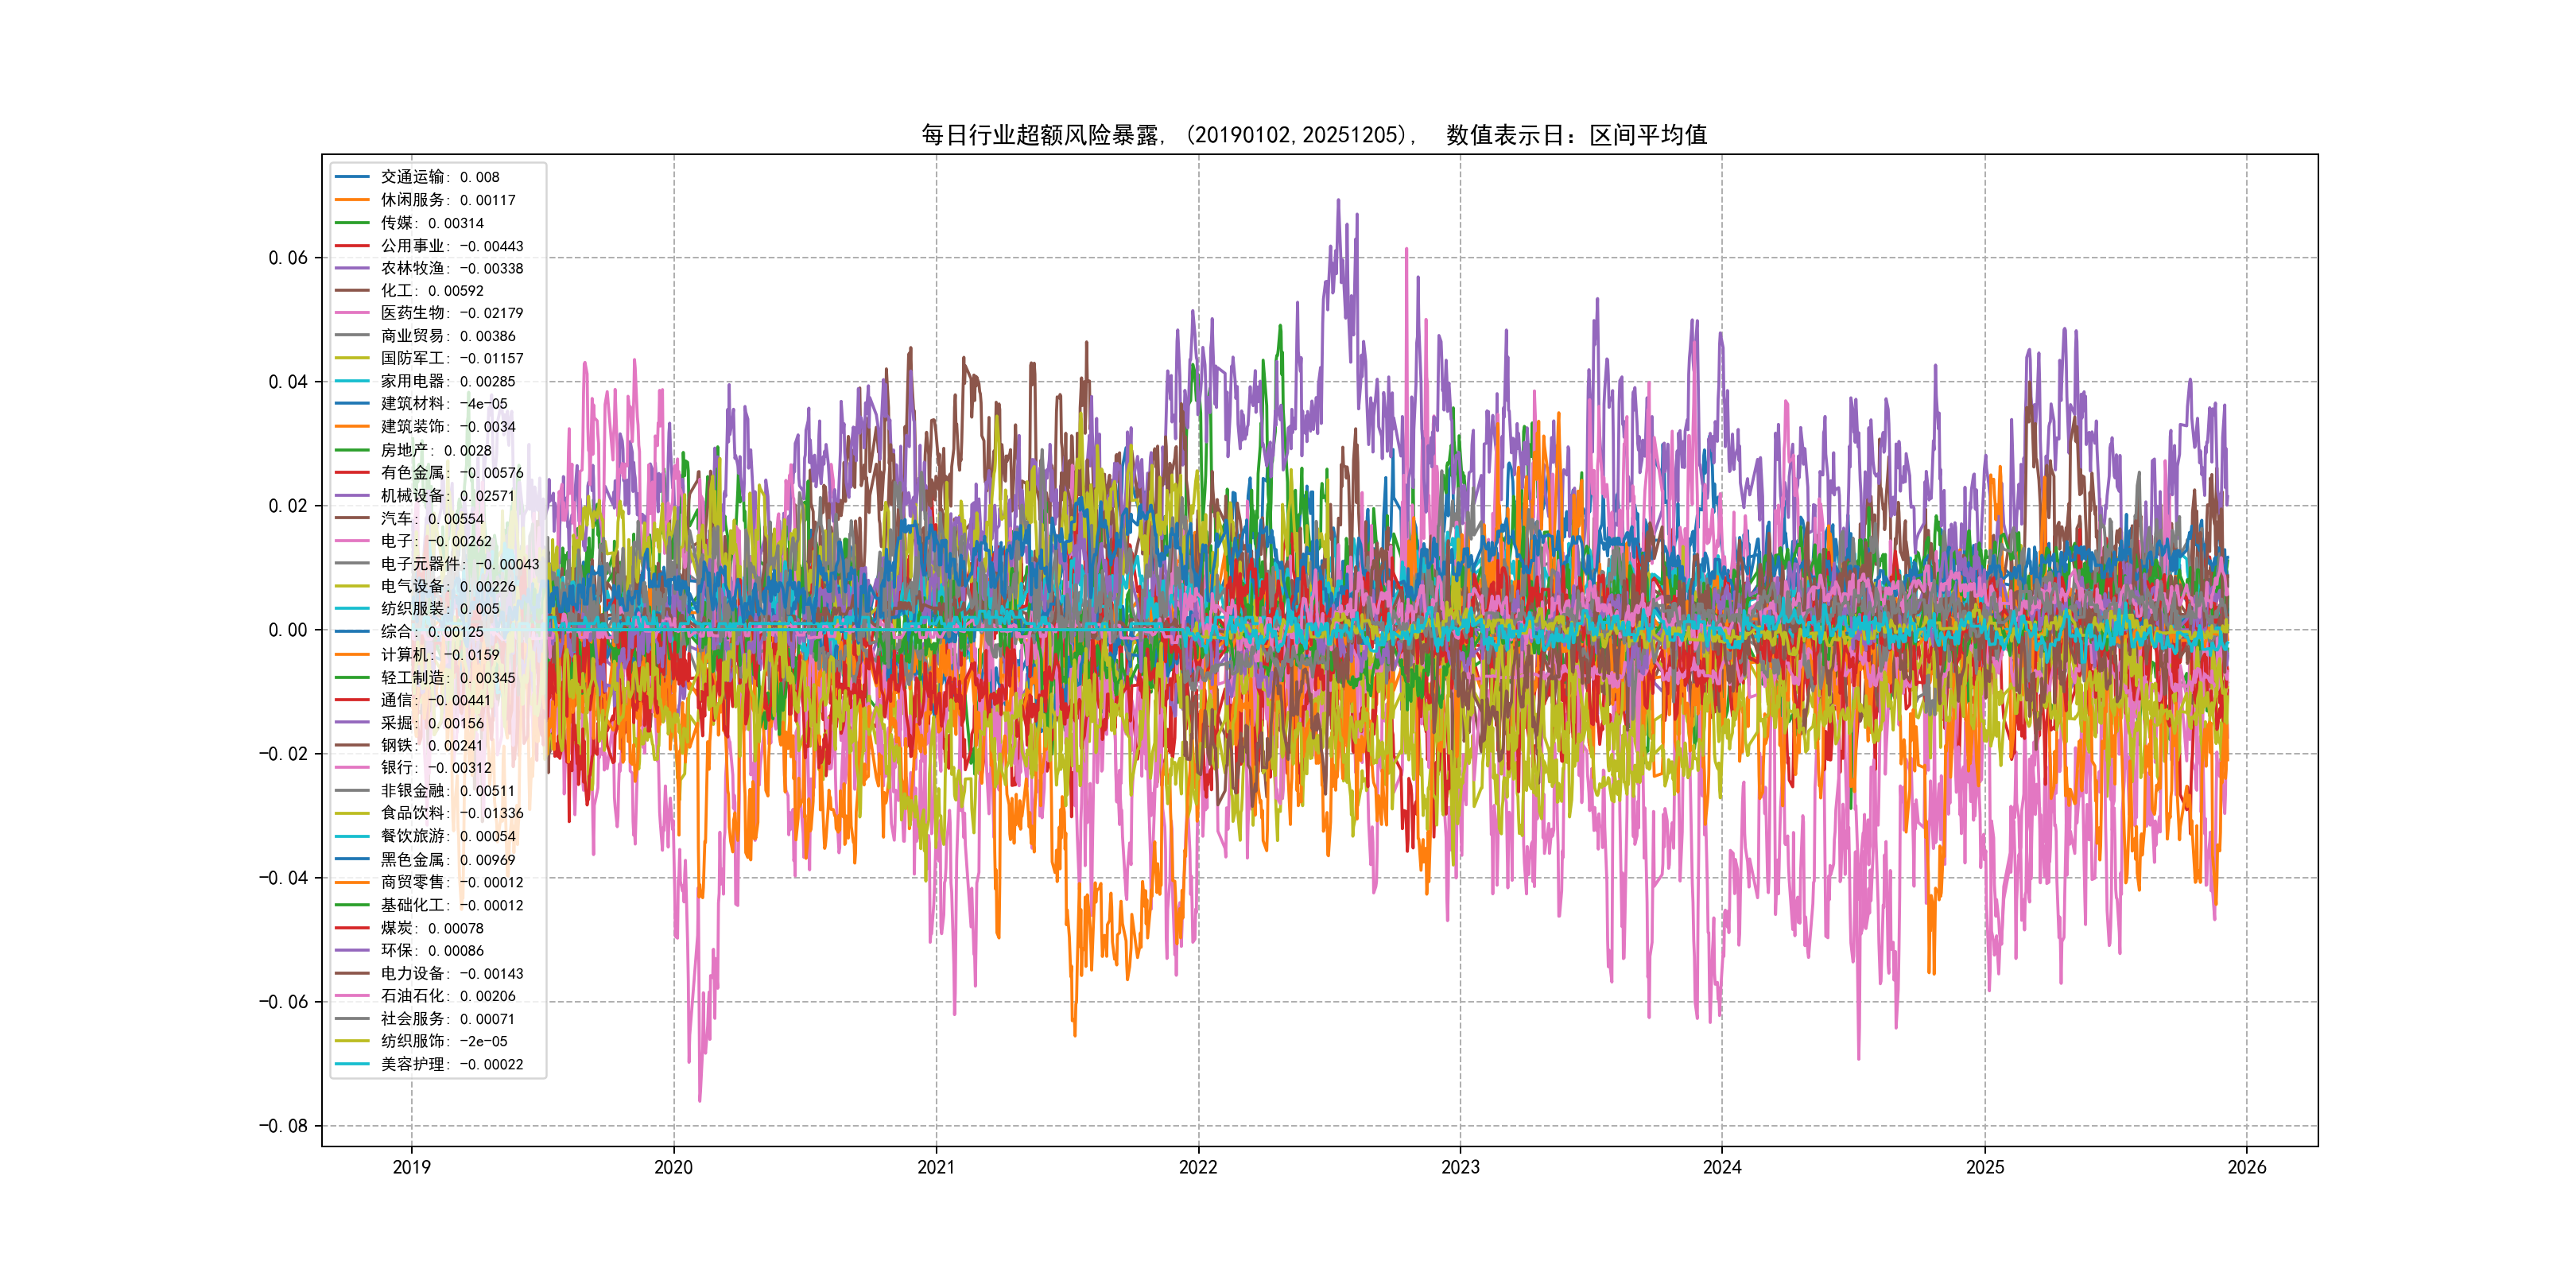The height and width of the screenshot is (1288, 2576).
Task: Click the 2019 x-axis tick label
Action: coord(411,1167)
